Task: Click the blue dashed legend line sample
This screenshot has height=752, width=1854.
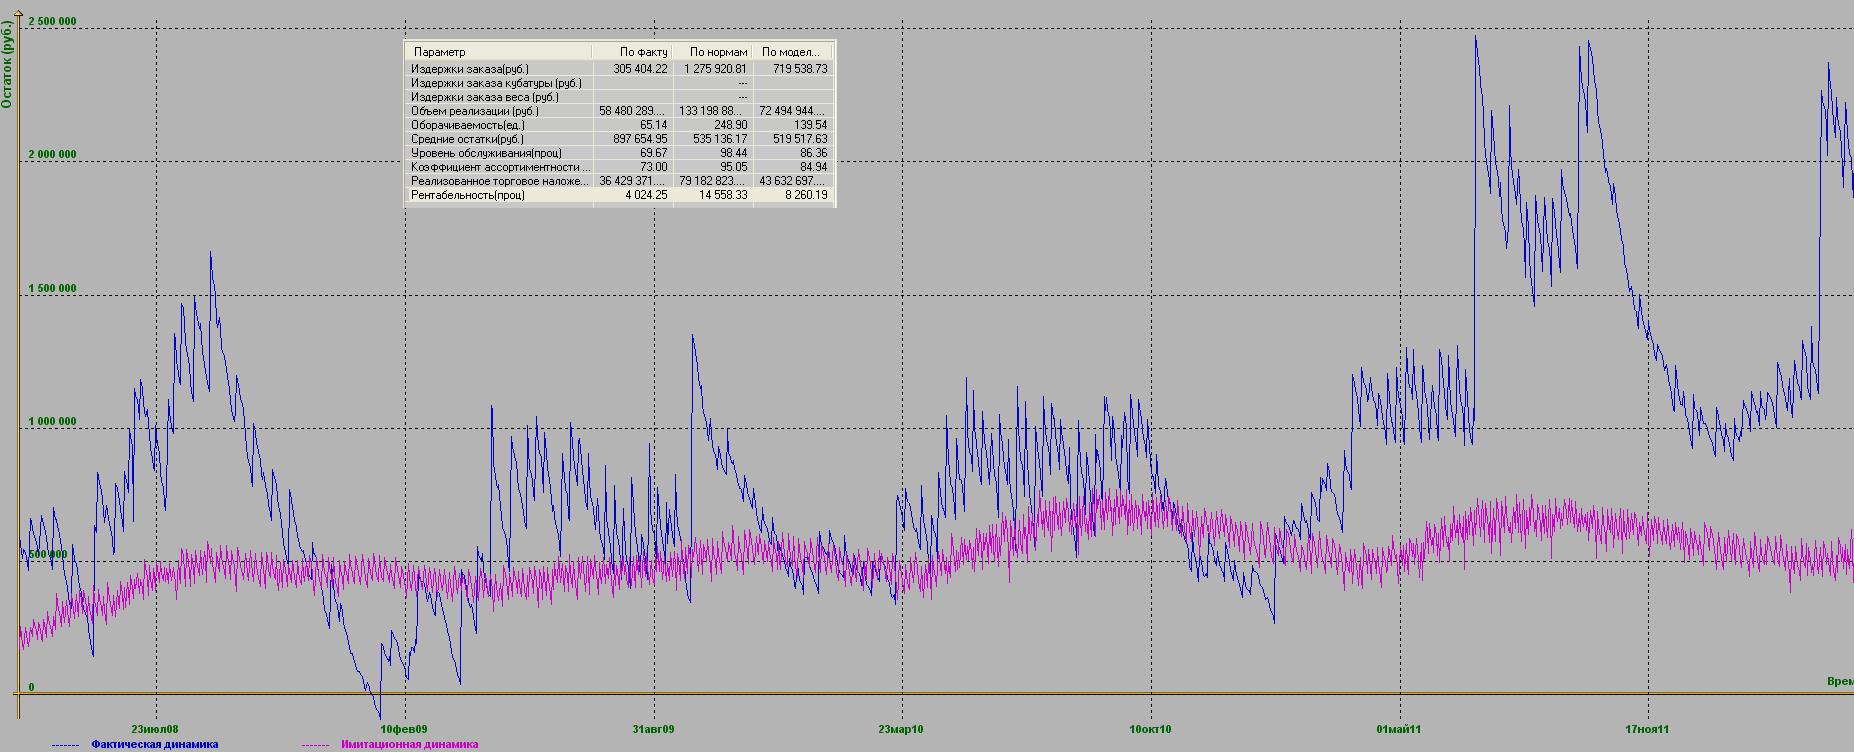Action: click(65, 745)
